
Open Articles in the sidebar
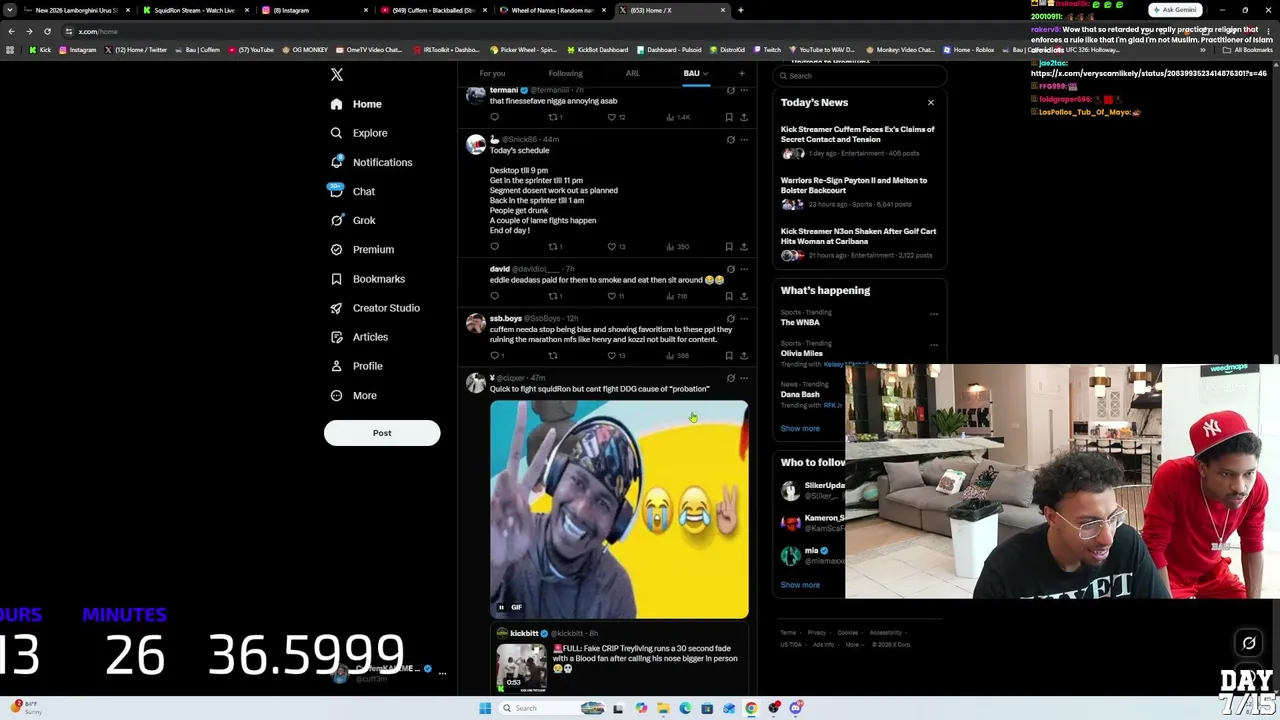point(358,337)
